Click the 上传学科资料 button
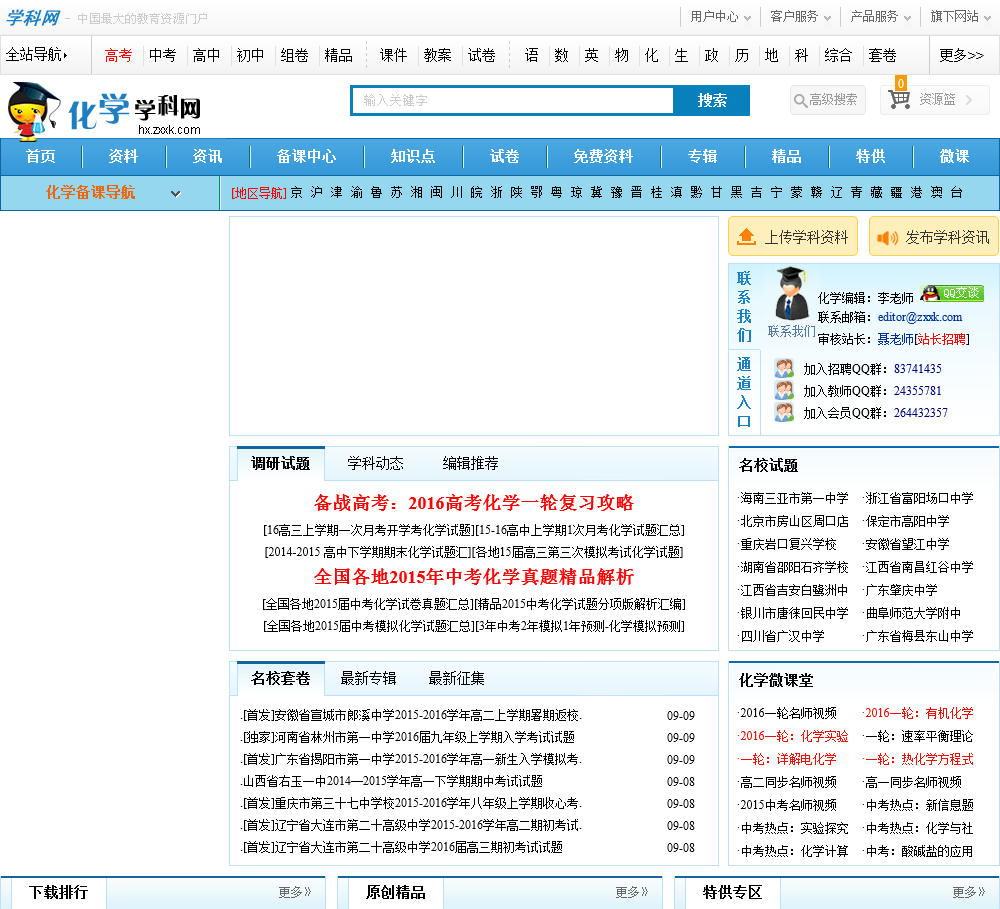This screenshot has width=1000, height=909. tap(793, 237)
